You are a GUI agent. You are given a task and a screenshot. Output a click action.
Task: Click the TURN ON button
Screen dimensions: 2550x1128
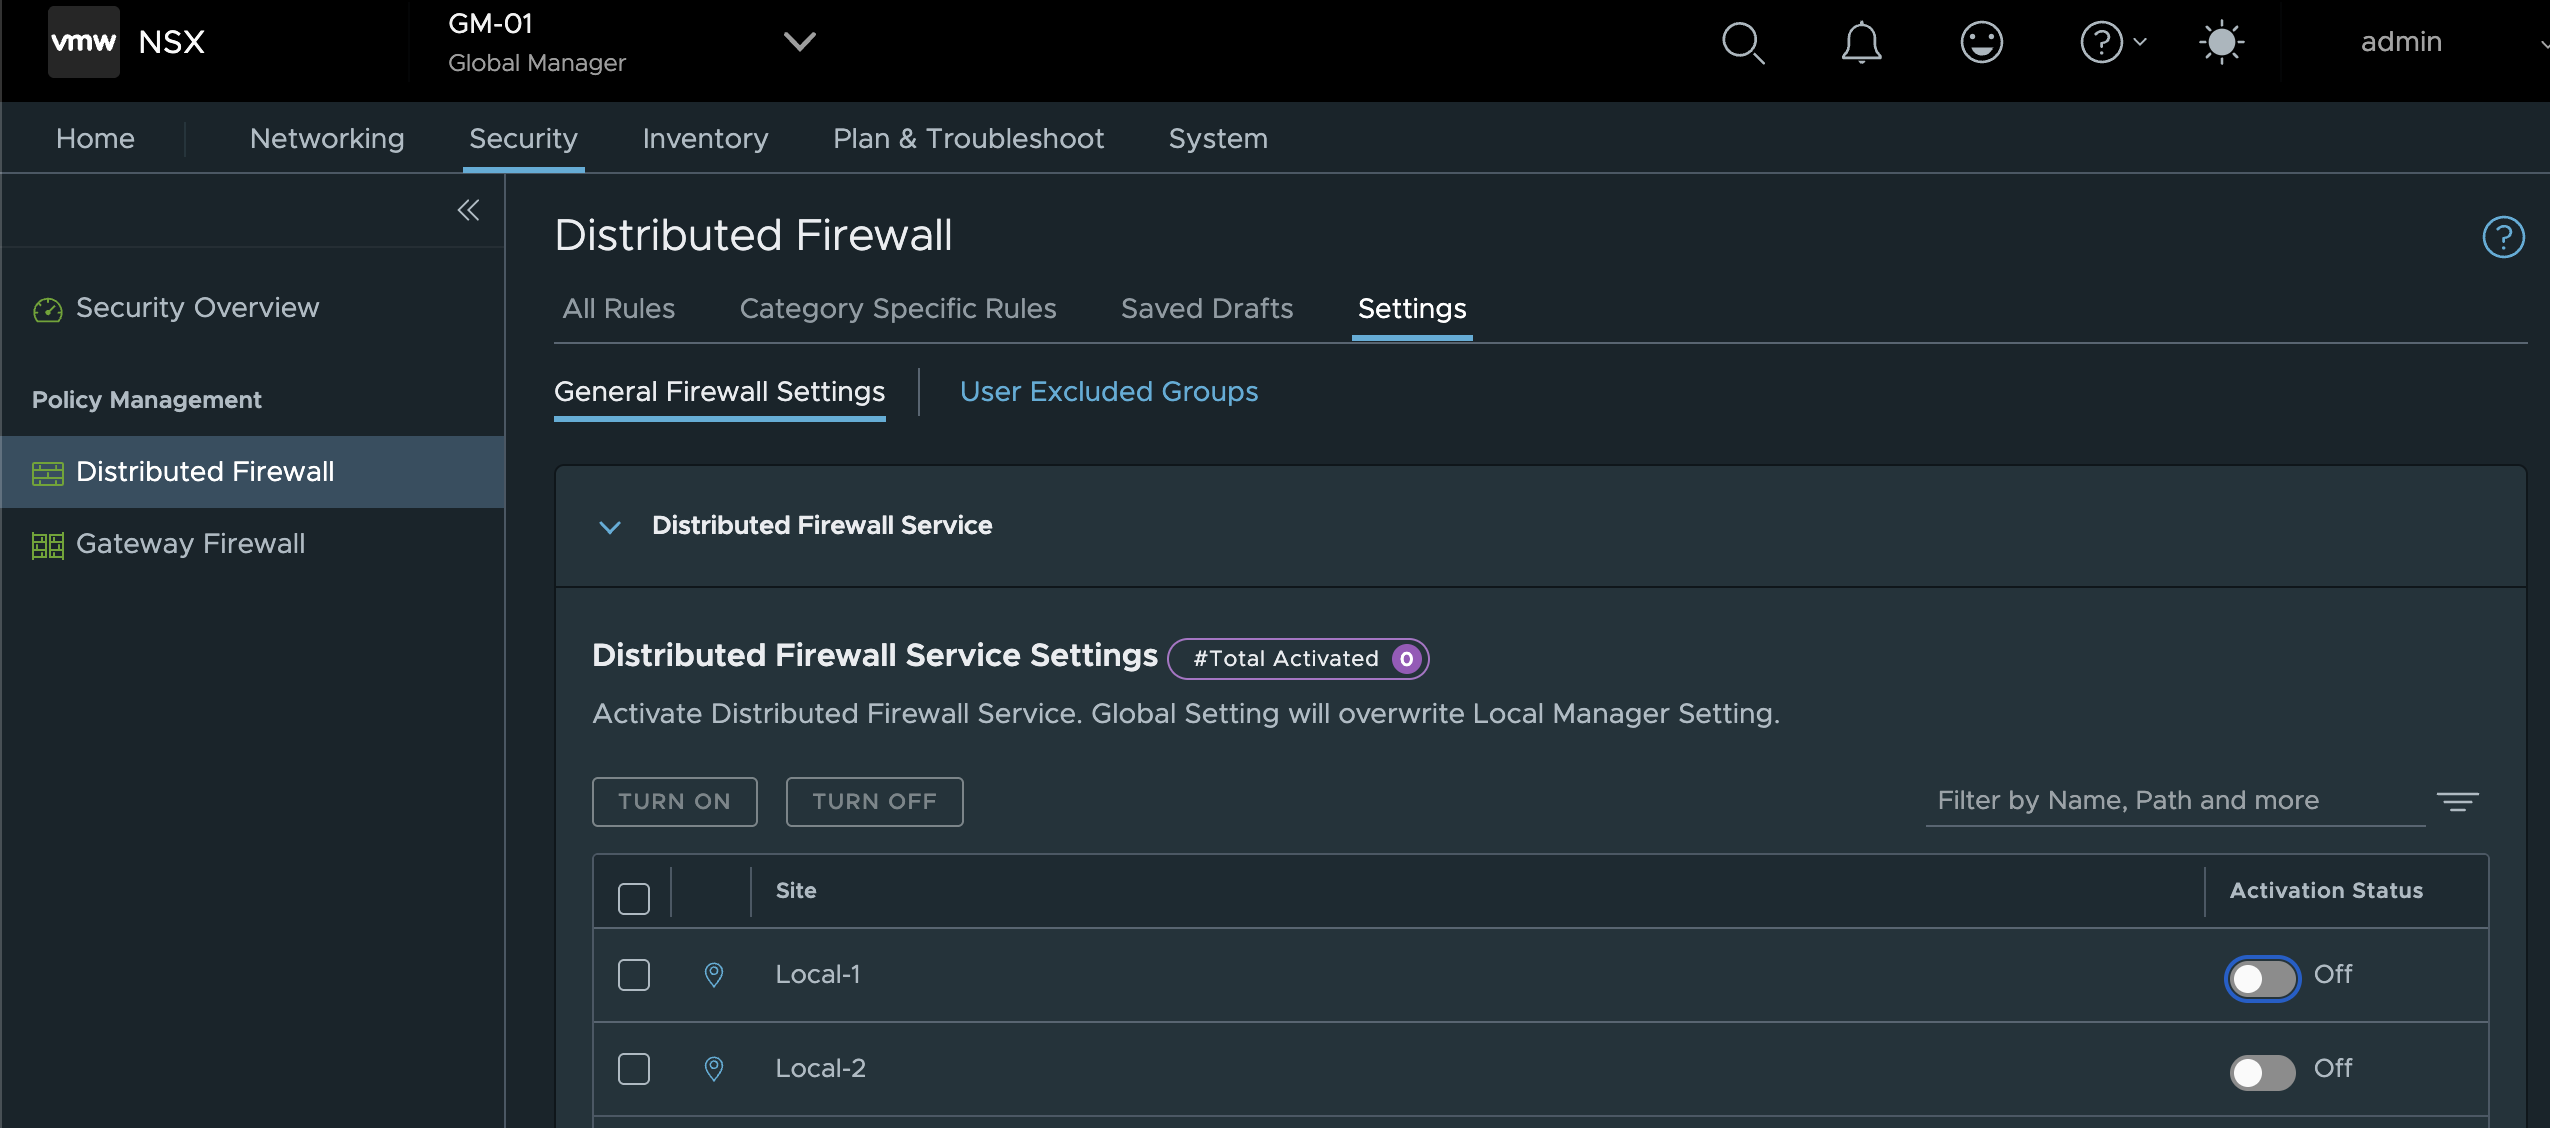tap(674, 801)
